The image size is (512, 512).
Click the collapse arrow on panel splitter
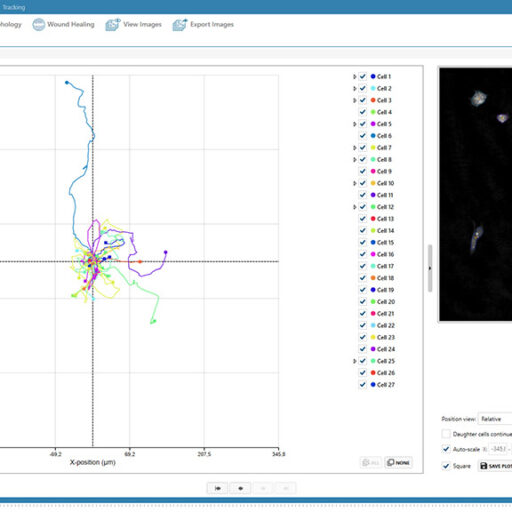(x=430, y=268)
